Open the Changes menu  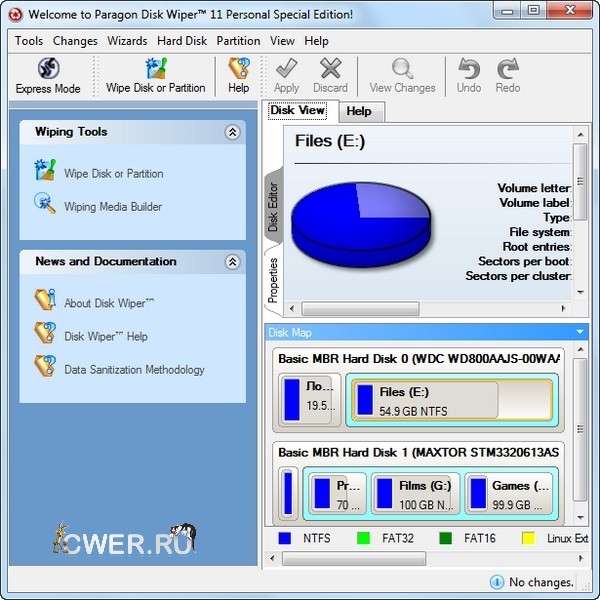point(75,41)
